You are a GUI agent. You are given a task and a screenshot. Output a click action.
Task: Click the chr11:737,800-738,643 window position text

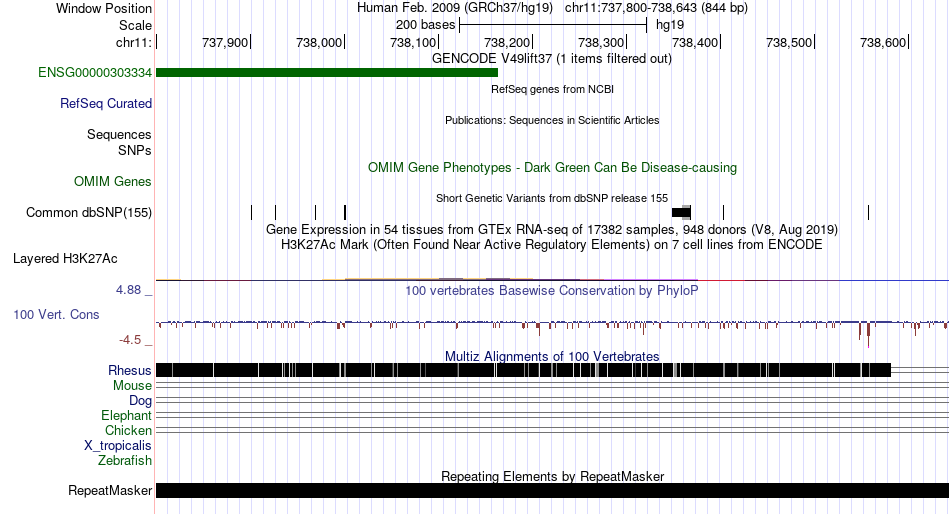pyautogui.click(x=656, y=8)
